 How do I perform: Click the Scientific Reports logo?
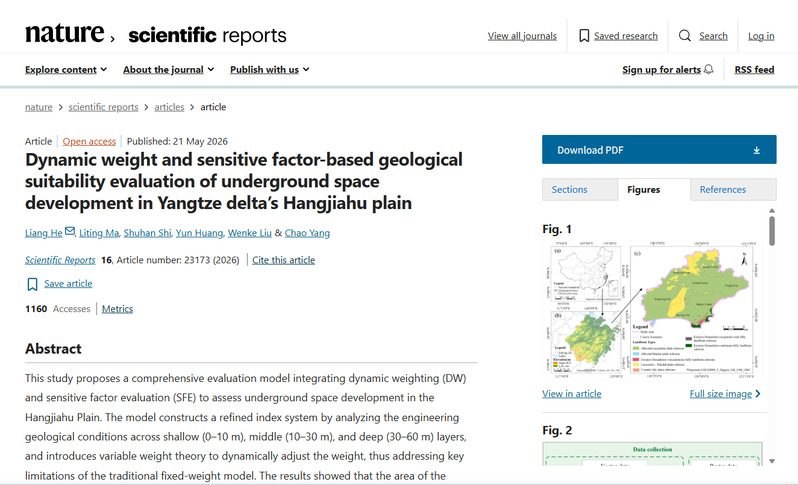(x=207, y=35)
